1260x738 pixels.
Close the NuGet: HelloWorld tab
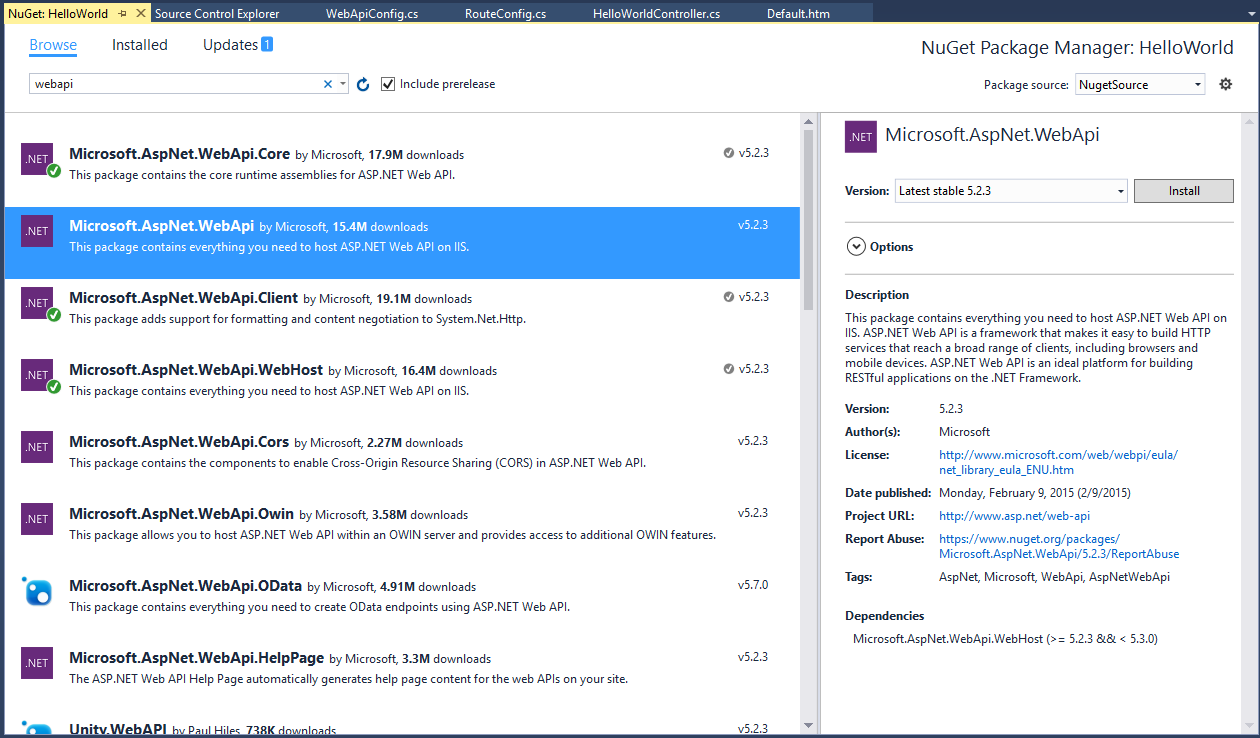(141, 14)
